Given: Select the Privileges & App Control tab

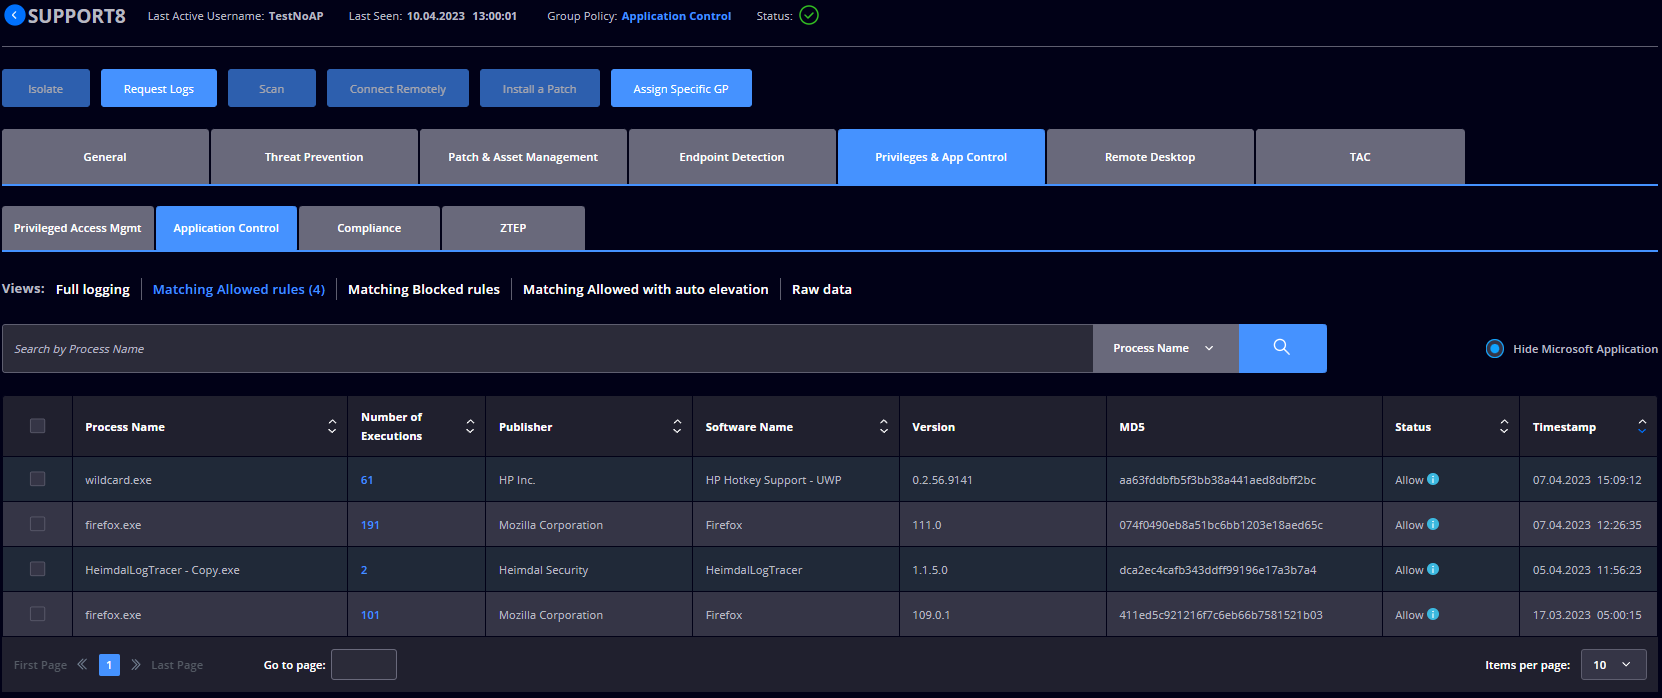Looking at the screenshot, I should pyautogui.click(x=941, y=157).
